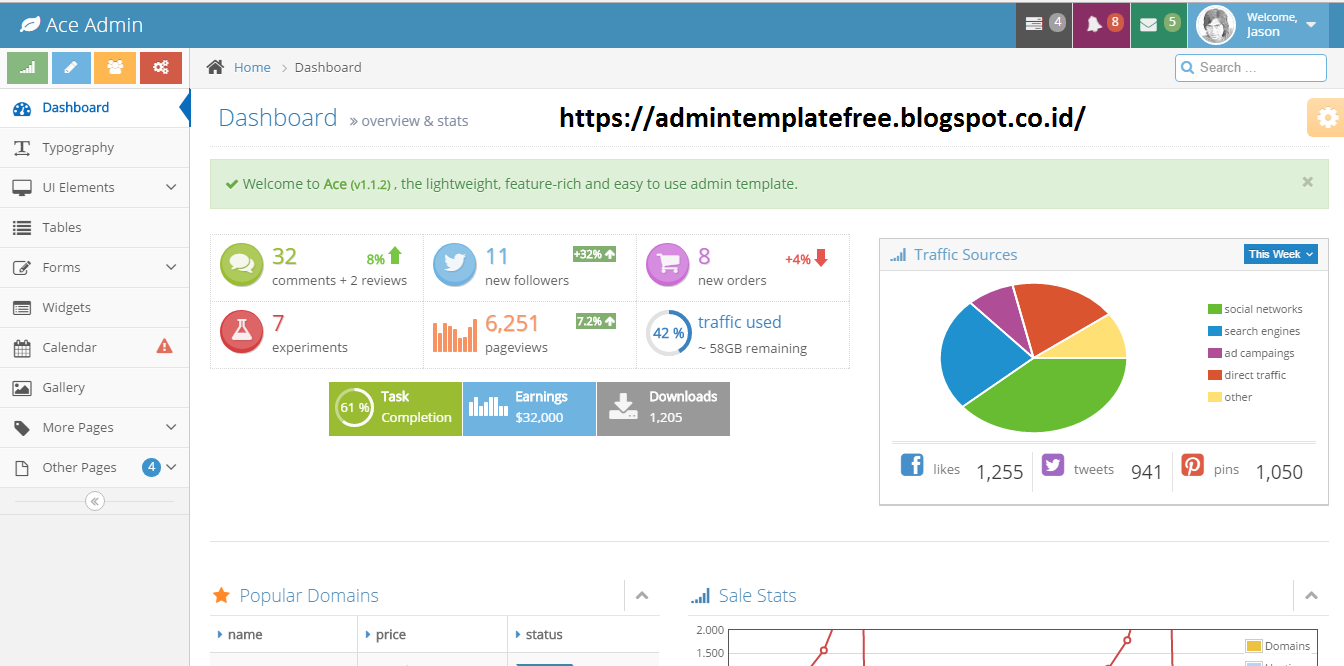Open the orange settings gear panel

point(1327,118)
